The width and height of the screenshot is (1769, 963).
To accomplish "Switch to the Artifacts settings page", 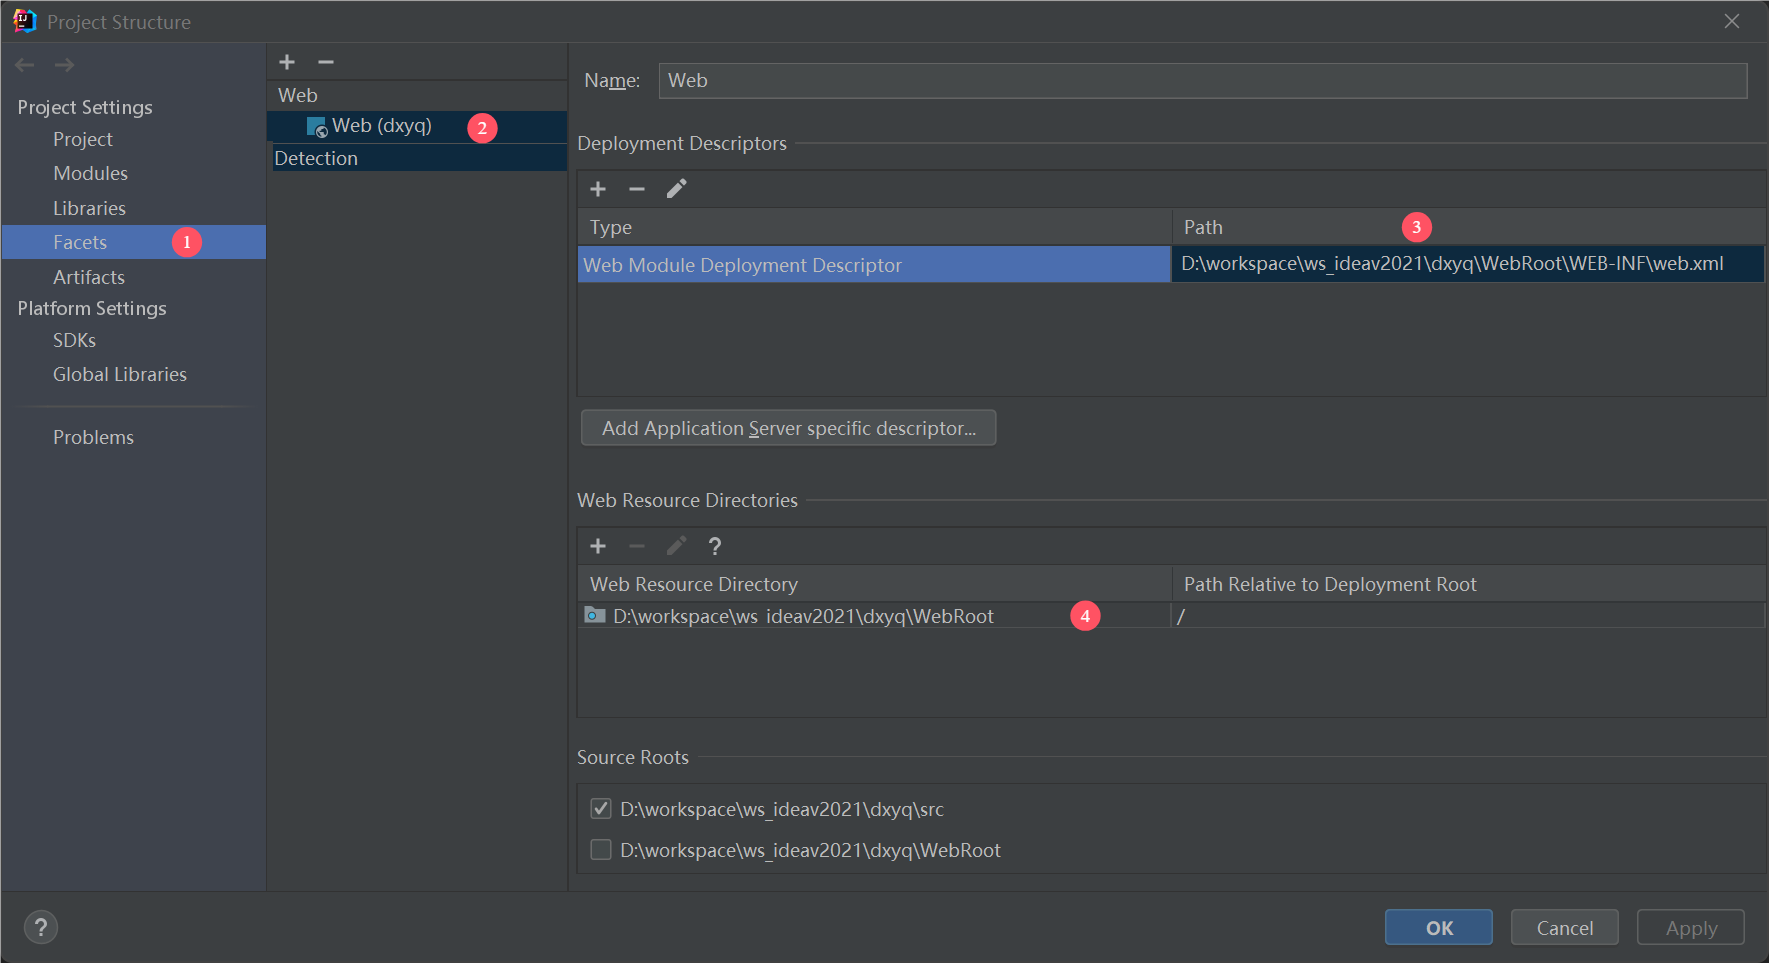I will 89,277.
